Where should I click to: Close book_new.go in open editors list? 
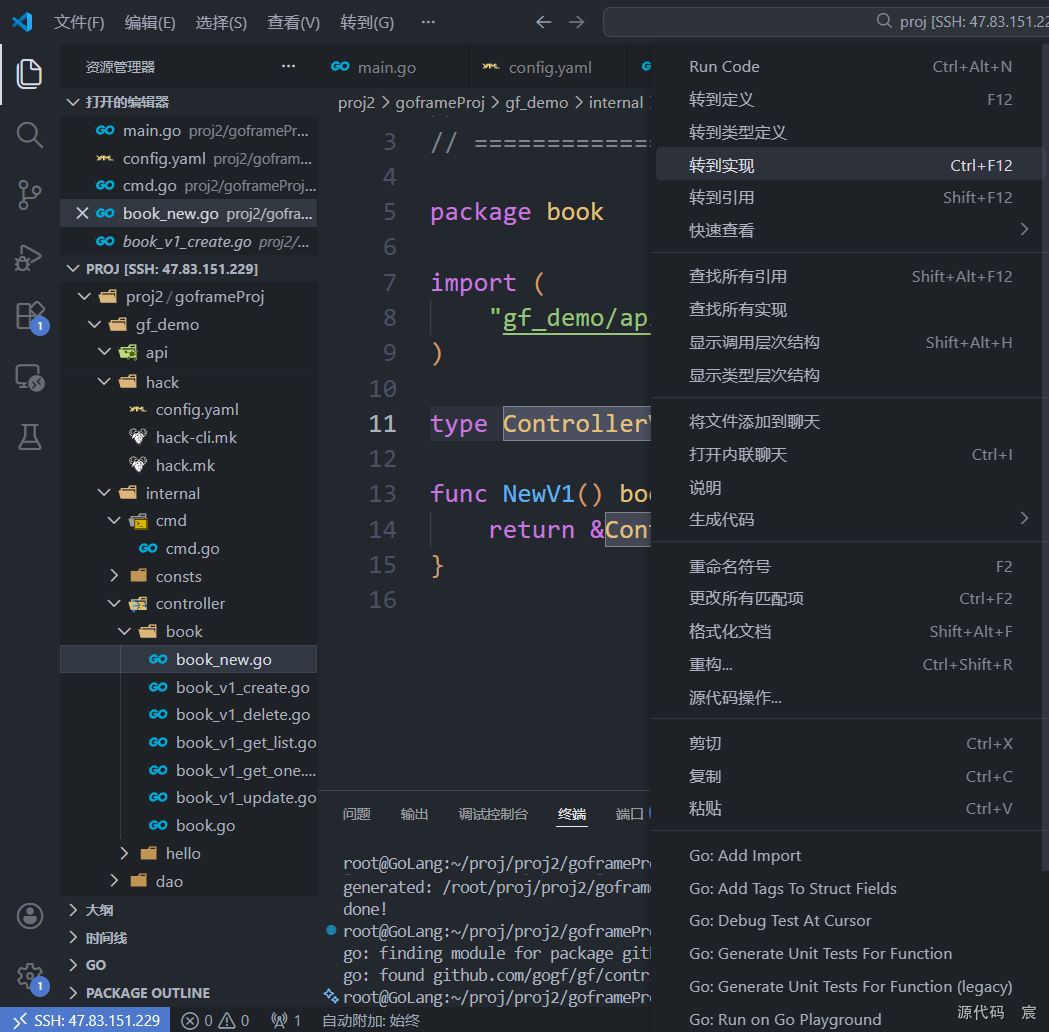[x=82, y=213]
